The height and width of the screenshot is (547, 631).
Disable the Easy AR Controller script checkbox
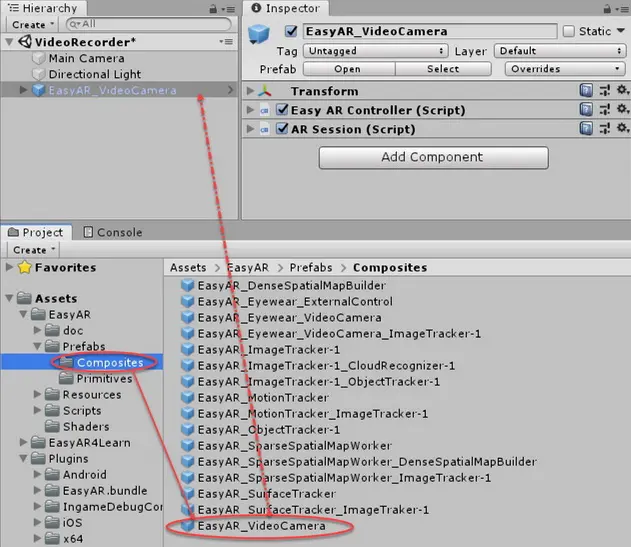[282, 109]
